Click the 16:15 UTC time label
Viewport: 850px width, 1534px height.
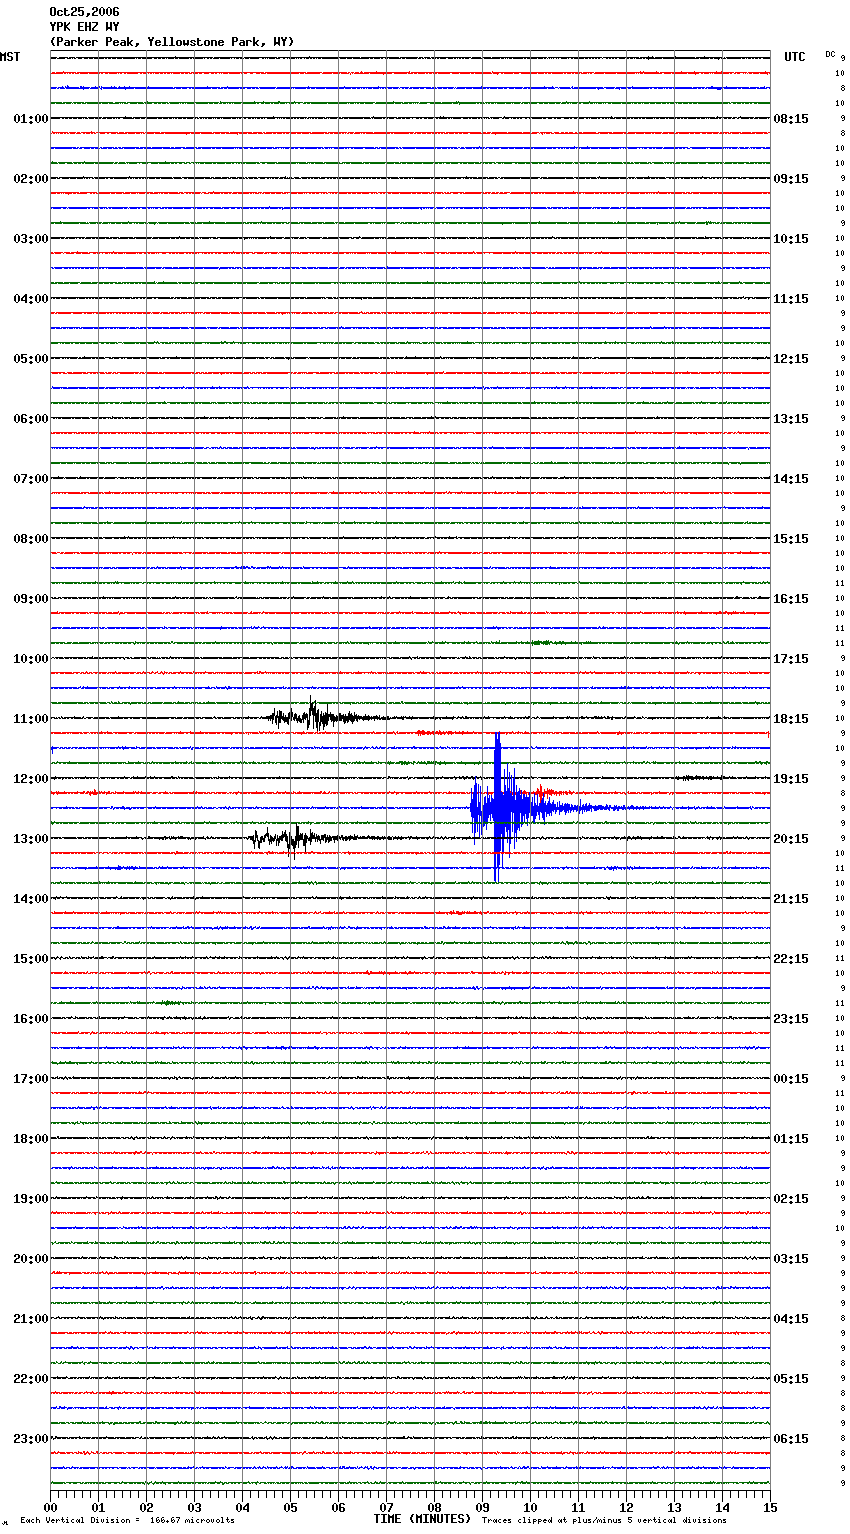click(791, 599)
